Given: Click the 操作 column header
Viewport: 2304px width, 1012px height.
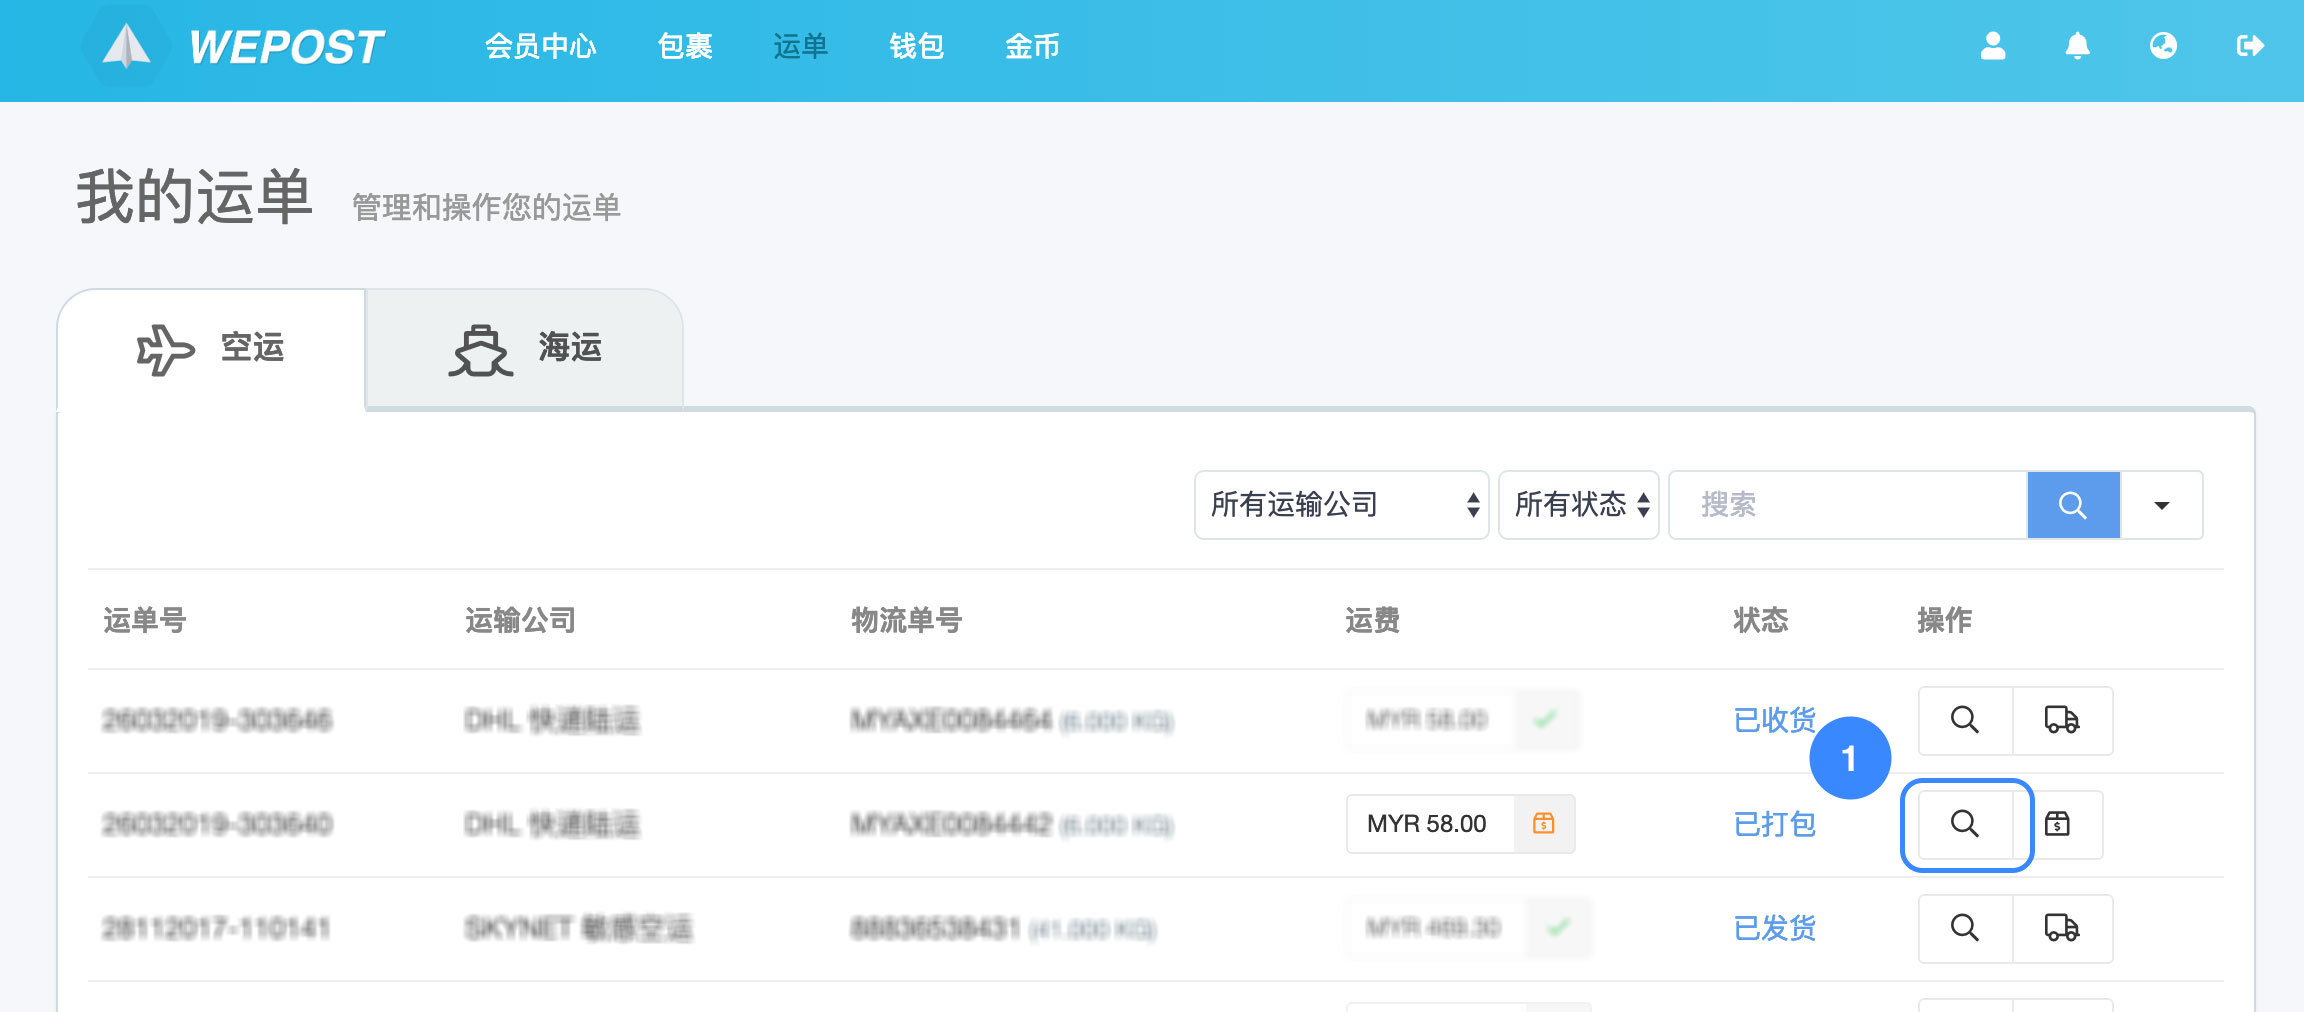Looking at the screenshot, I should (1944, 620).
